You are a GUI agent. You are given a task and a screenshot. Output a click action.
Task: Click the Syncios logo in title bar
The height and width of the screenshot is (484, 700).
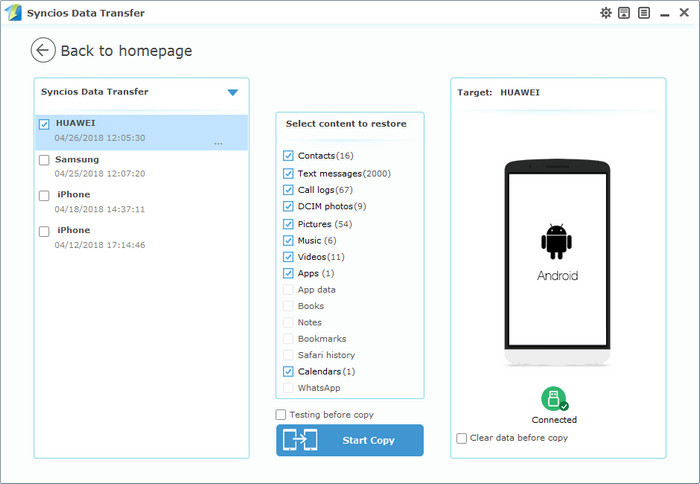click(13, 13)
